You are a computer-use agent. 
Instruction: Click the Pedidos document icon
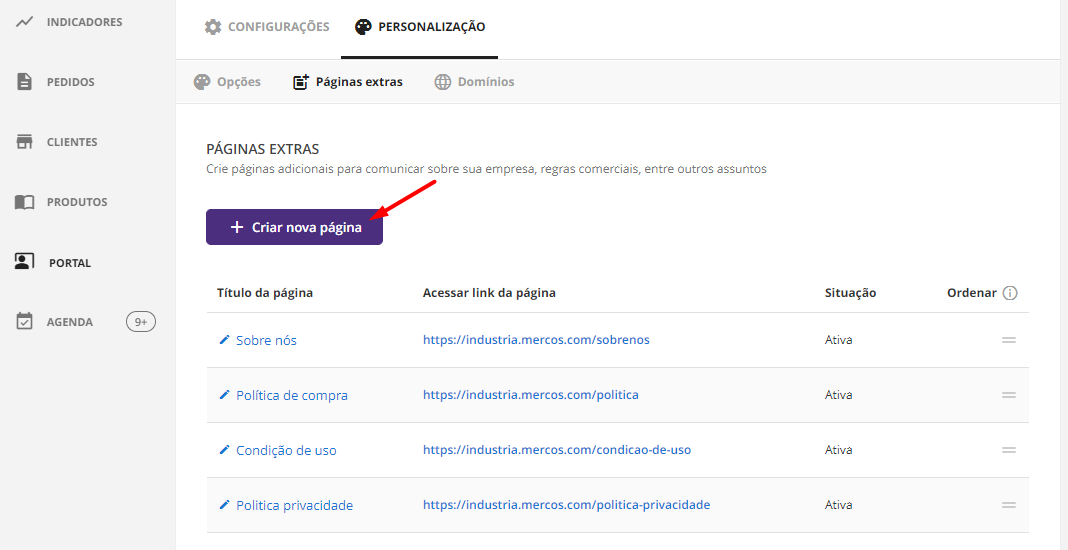click(x=25, y=82)
